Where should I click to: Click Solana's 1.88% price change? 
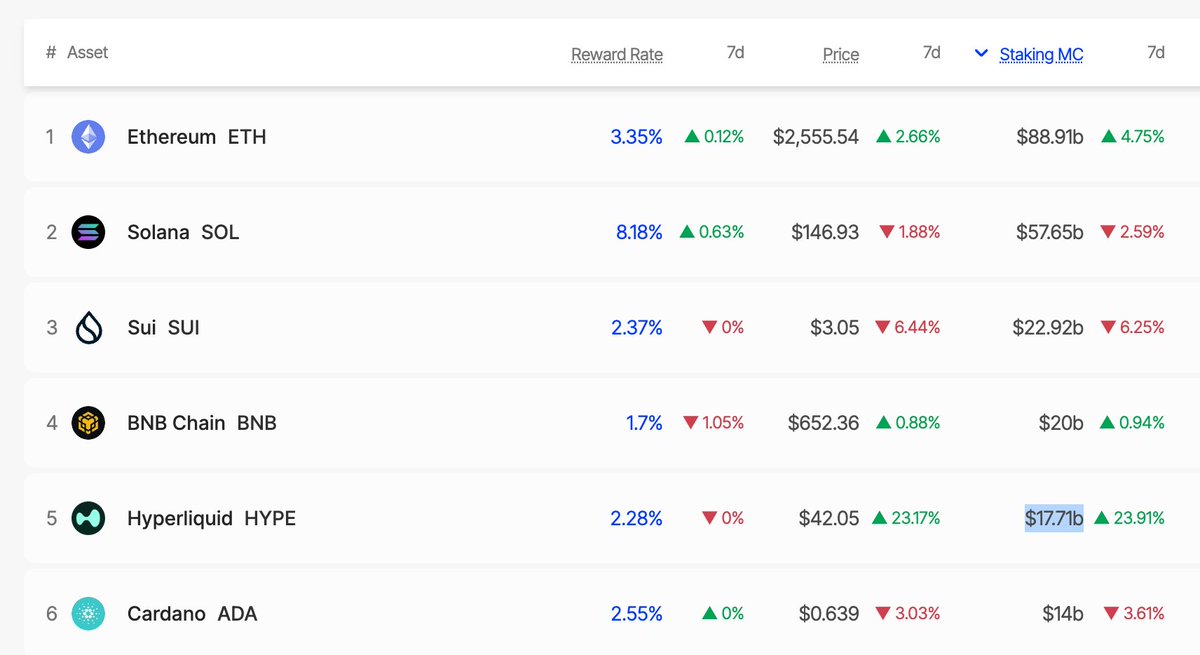pyautogui.click(x=910, y=232)
